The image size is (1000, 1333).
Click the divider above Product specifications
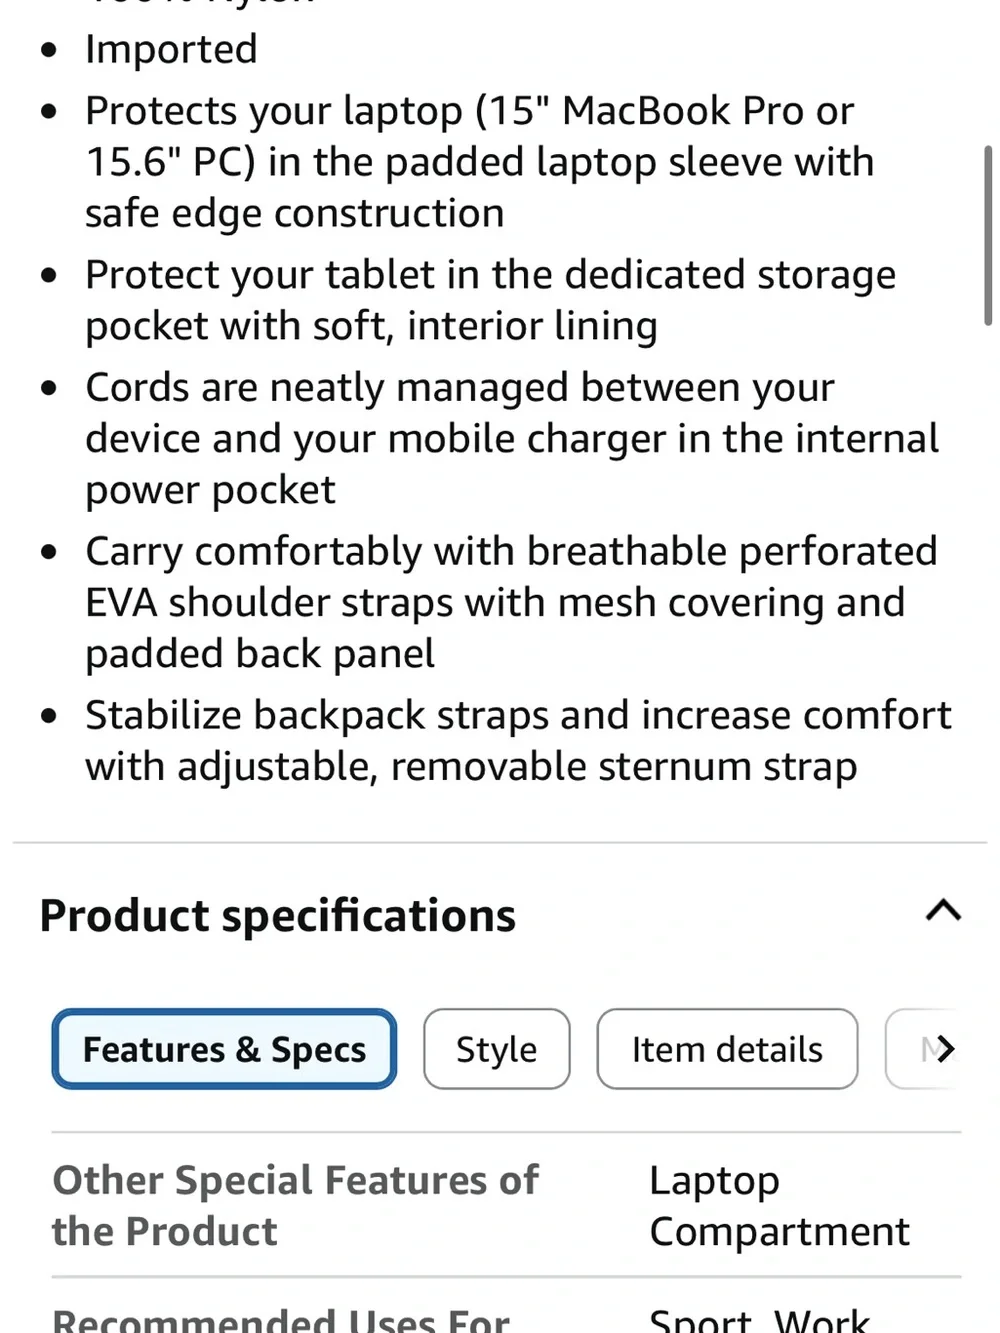coord(500,842)
